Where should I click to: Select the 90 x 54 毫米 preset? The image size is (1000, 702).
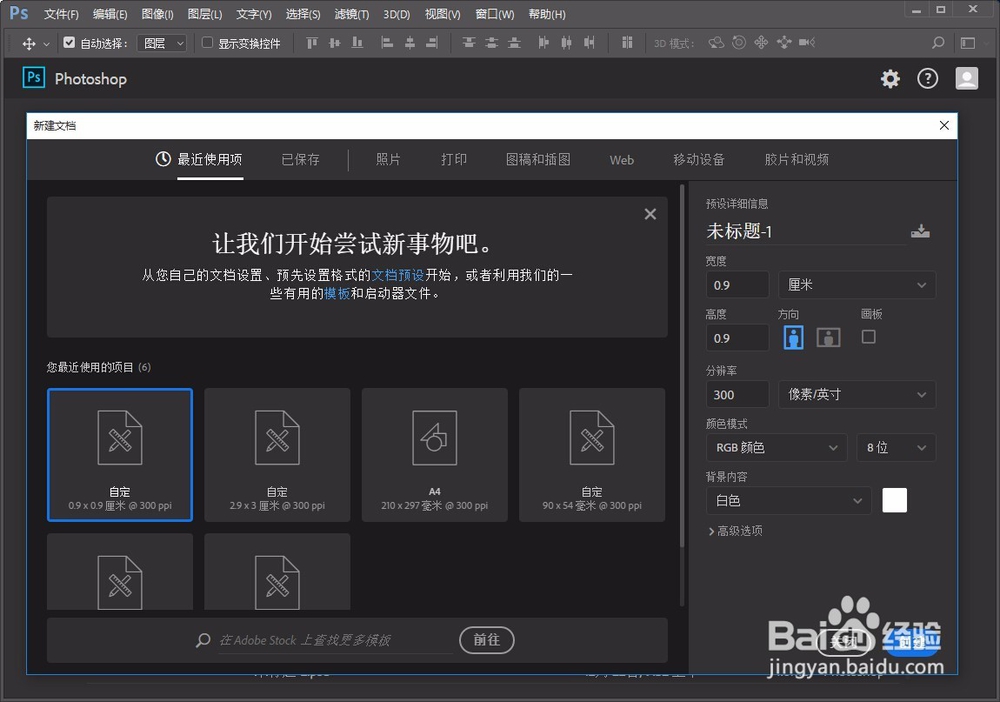coord(592,455)
